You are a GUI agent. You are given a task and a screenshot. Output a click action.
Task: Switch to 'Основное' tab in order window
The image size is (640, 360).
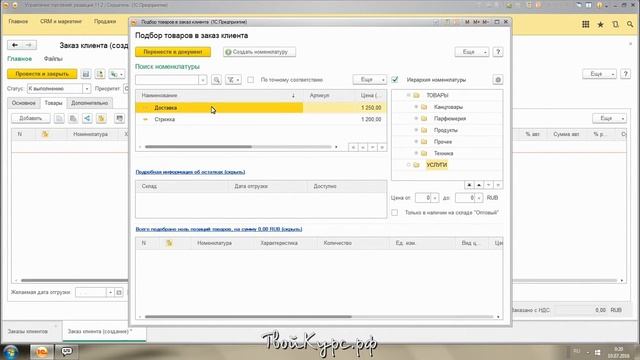[24, 103]
